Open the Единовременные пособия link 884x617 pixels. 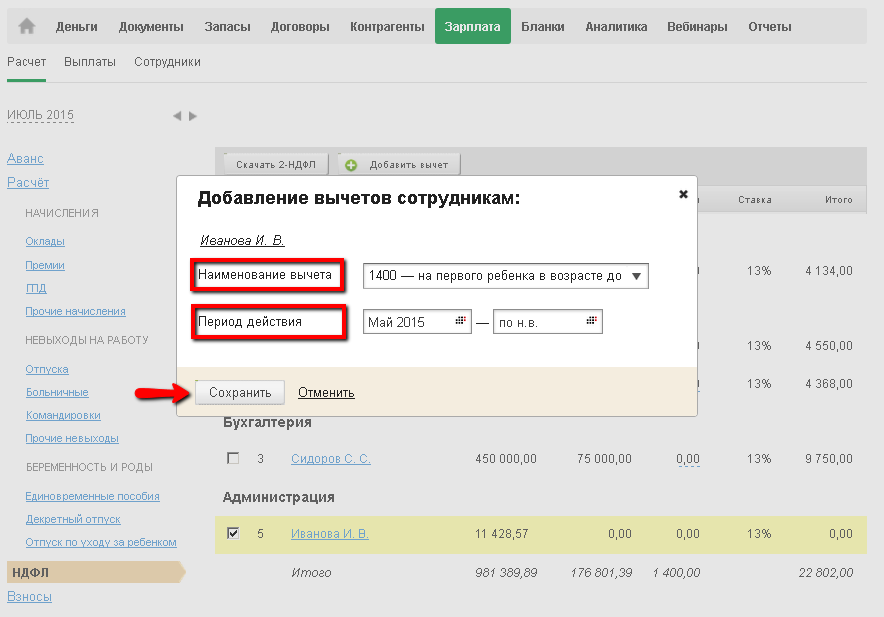(92, 496)
